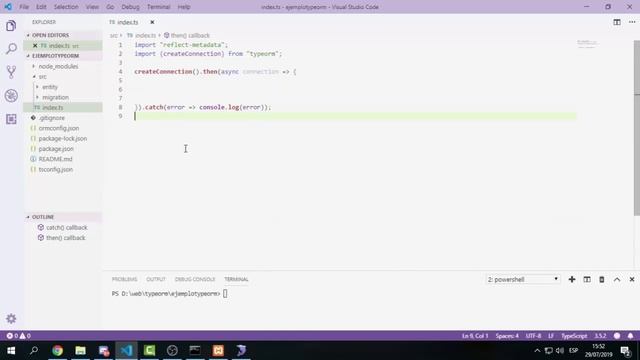The width and height of the screenshot is (640, 360).
Task: Collapse the Outline section
Action: pyautogui.click(x=43, y=217)
